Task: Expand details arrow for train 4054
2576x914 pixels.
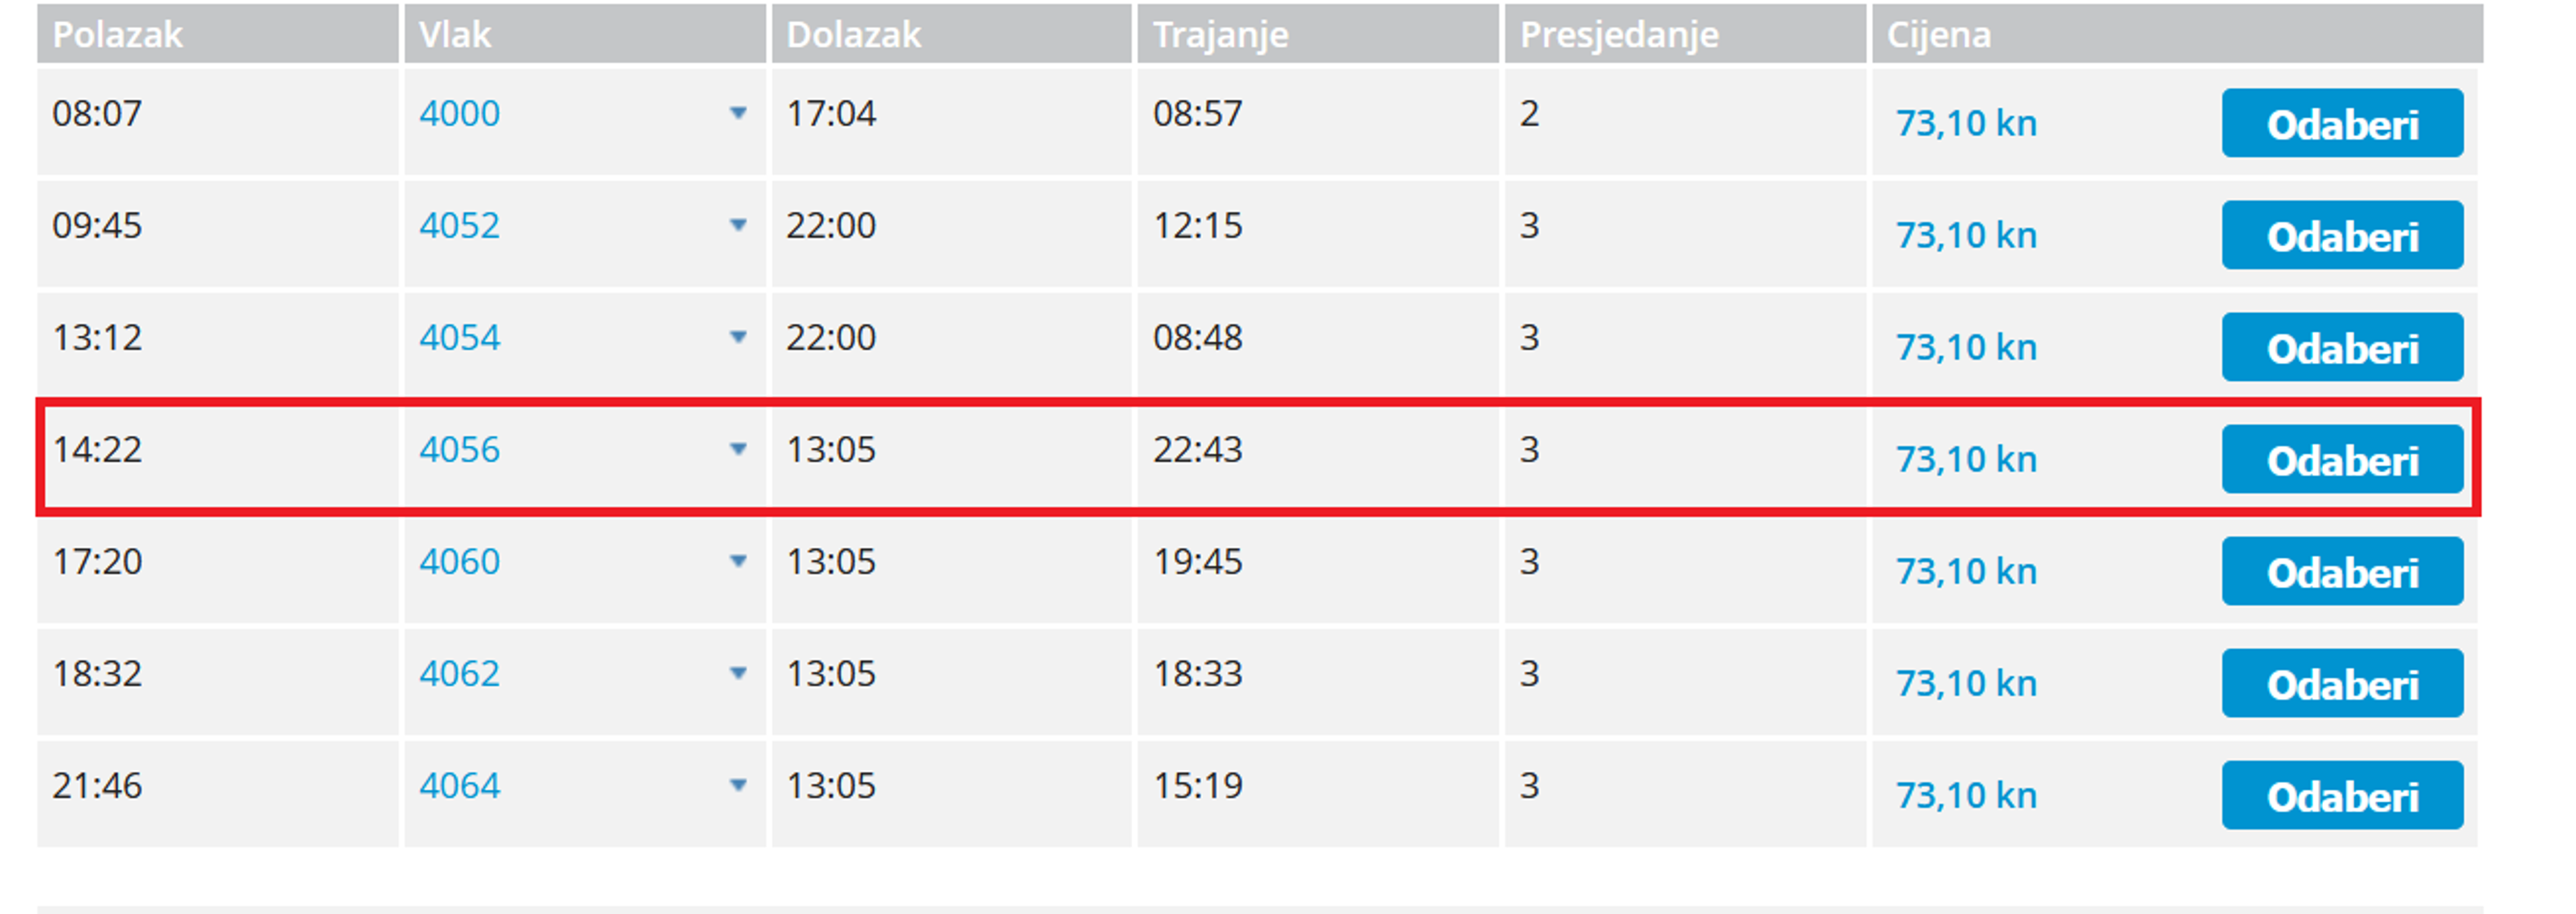Action: pyautogui.click(x=738, y=337)
